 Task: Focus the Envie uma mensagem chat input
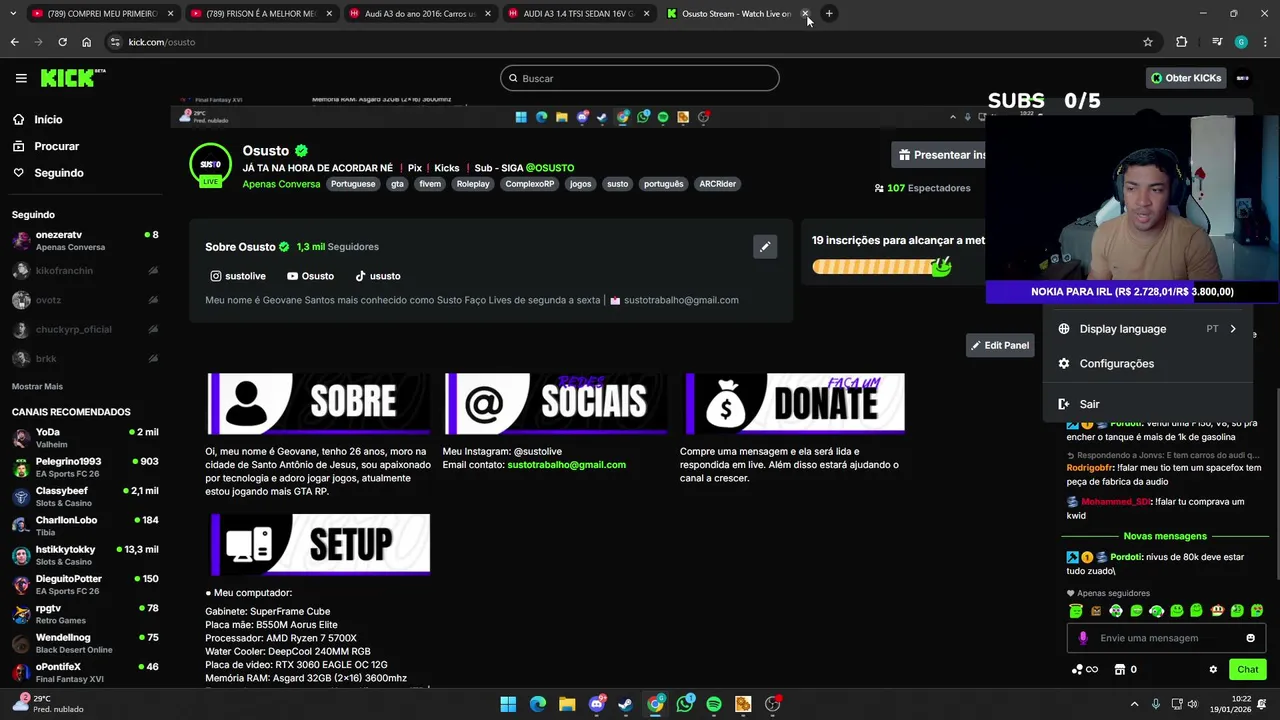point(1166,638)
